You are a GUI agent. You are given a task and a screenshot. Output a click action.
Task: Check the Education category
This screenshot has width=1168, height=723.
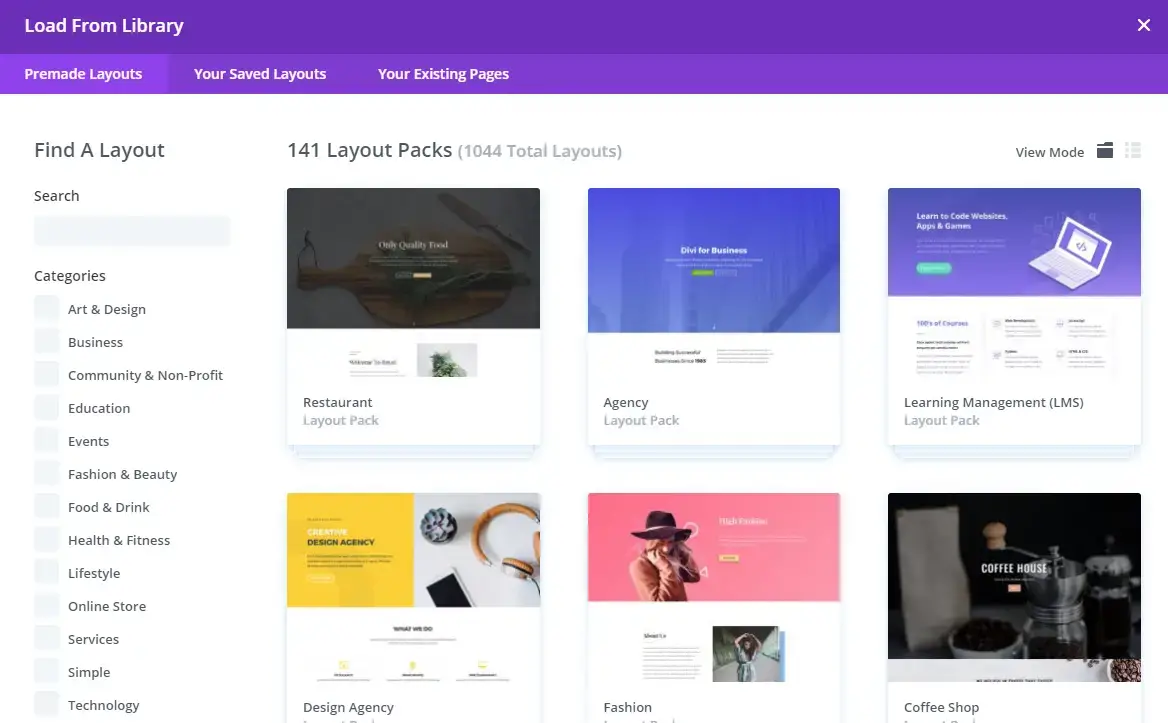pos(46,407)
